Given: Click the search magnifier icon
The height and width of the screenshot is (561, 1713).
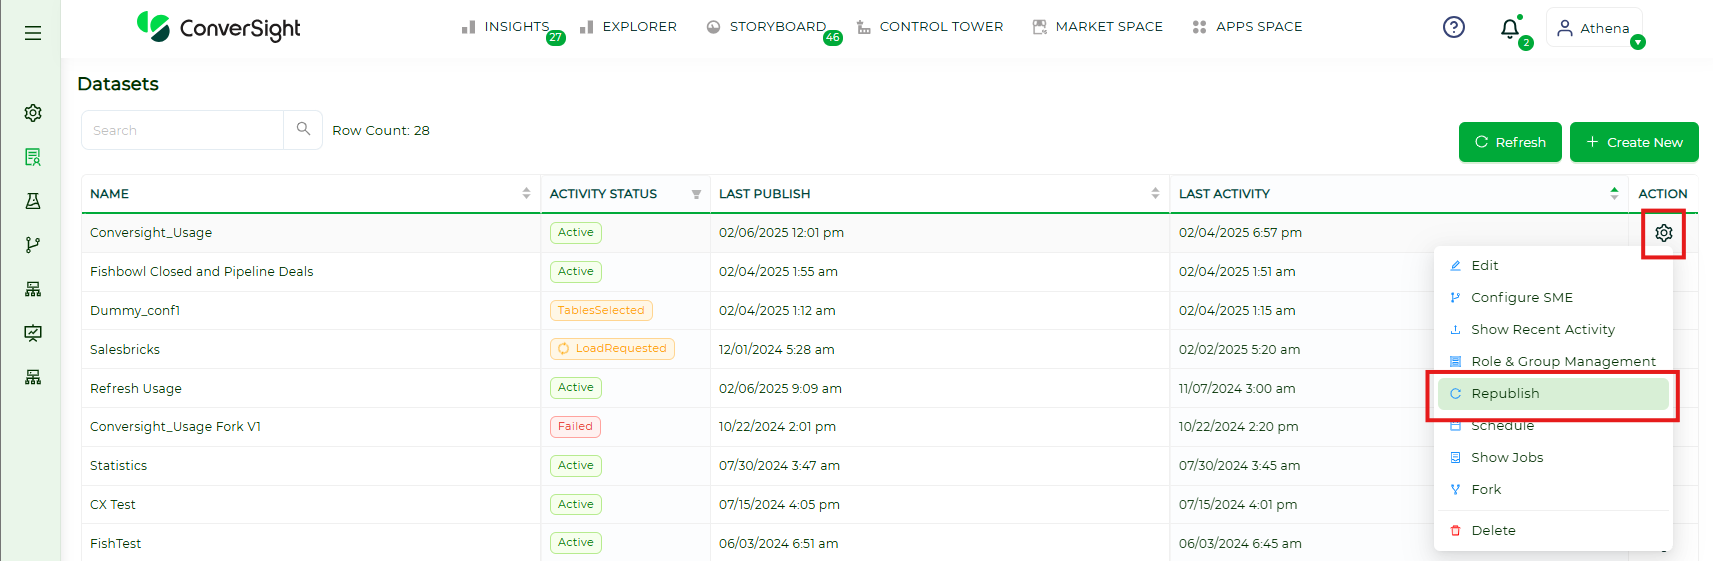Looking at the screenshot, I should pyautogui.click(x=303, y=129).
